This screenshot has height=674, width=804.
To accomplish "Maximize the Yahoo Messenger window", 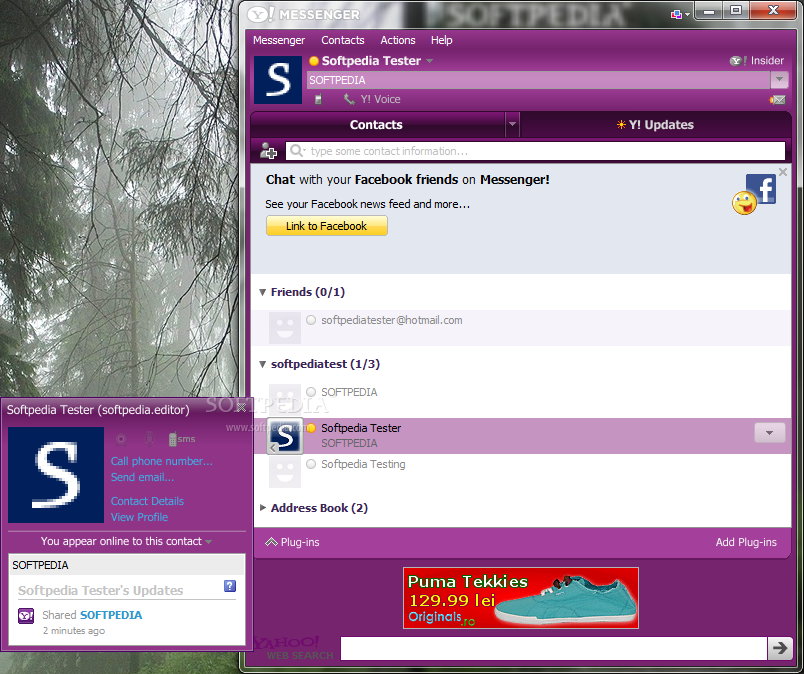I will point(736,11).
